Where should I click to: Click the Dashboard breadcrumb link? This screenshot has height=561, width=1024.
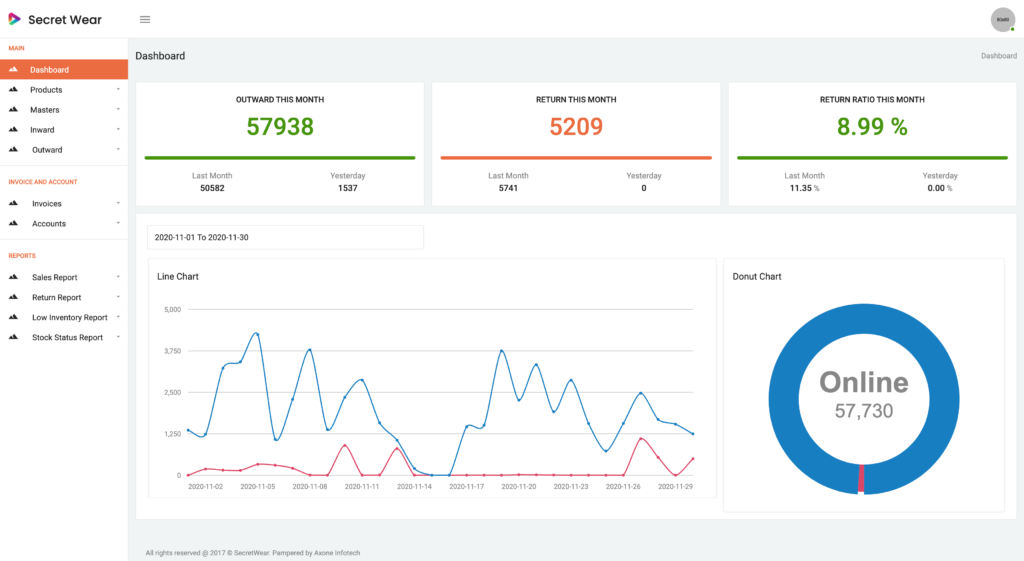coord(998,56)
